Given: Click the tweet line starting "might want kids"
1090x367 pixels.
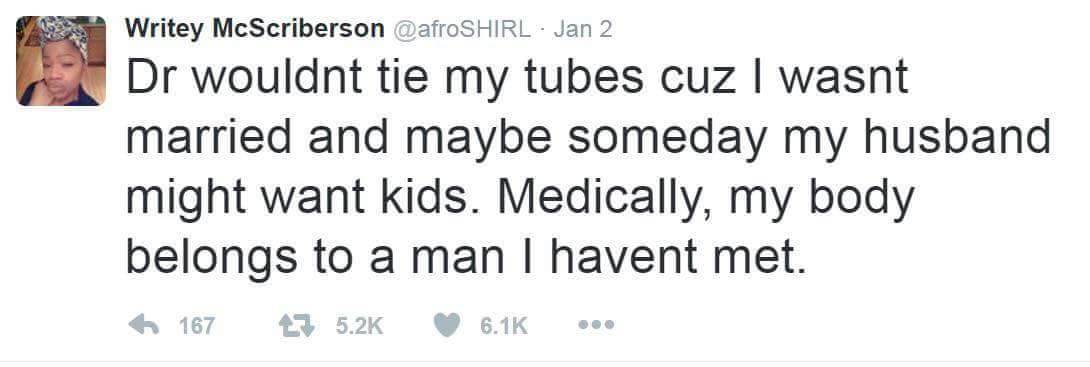Looking at the screenshot, I should pyautogui.click(x=520, y=197).
